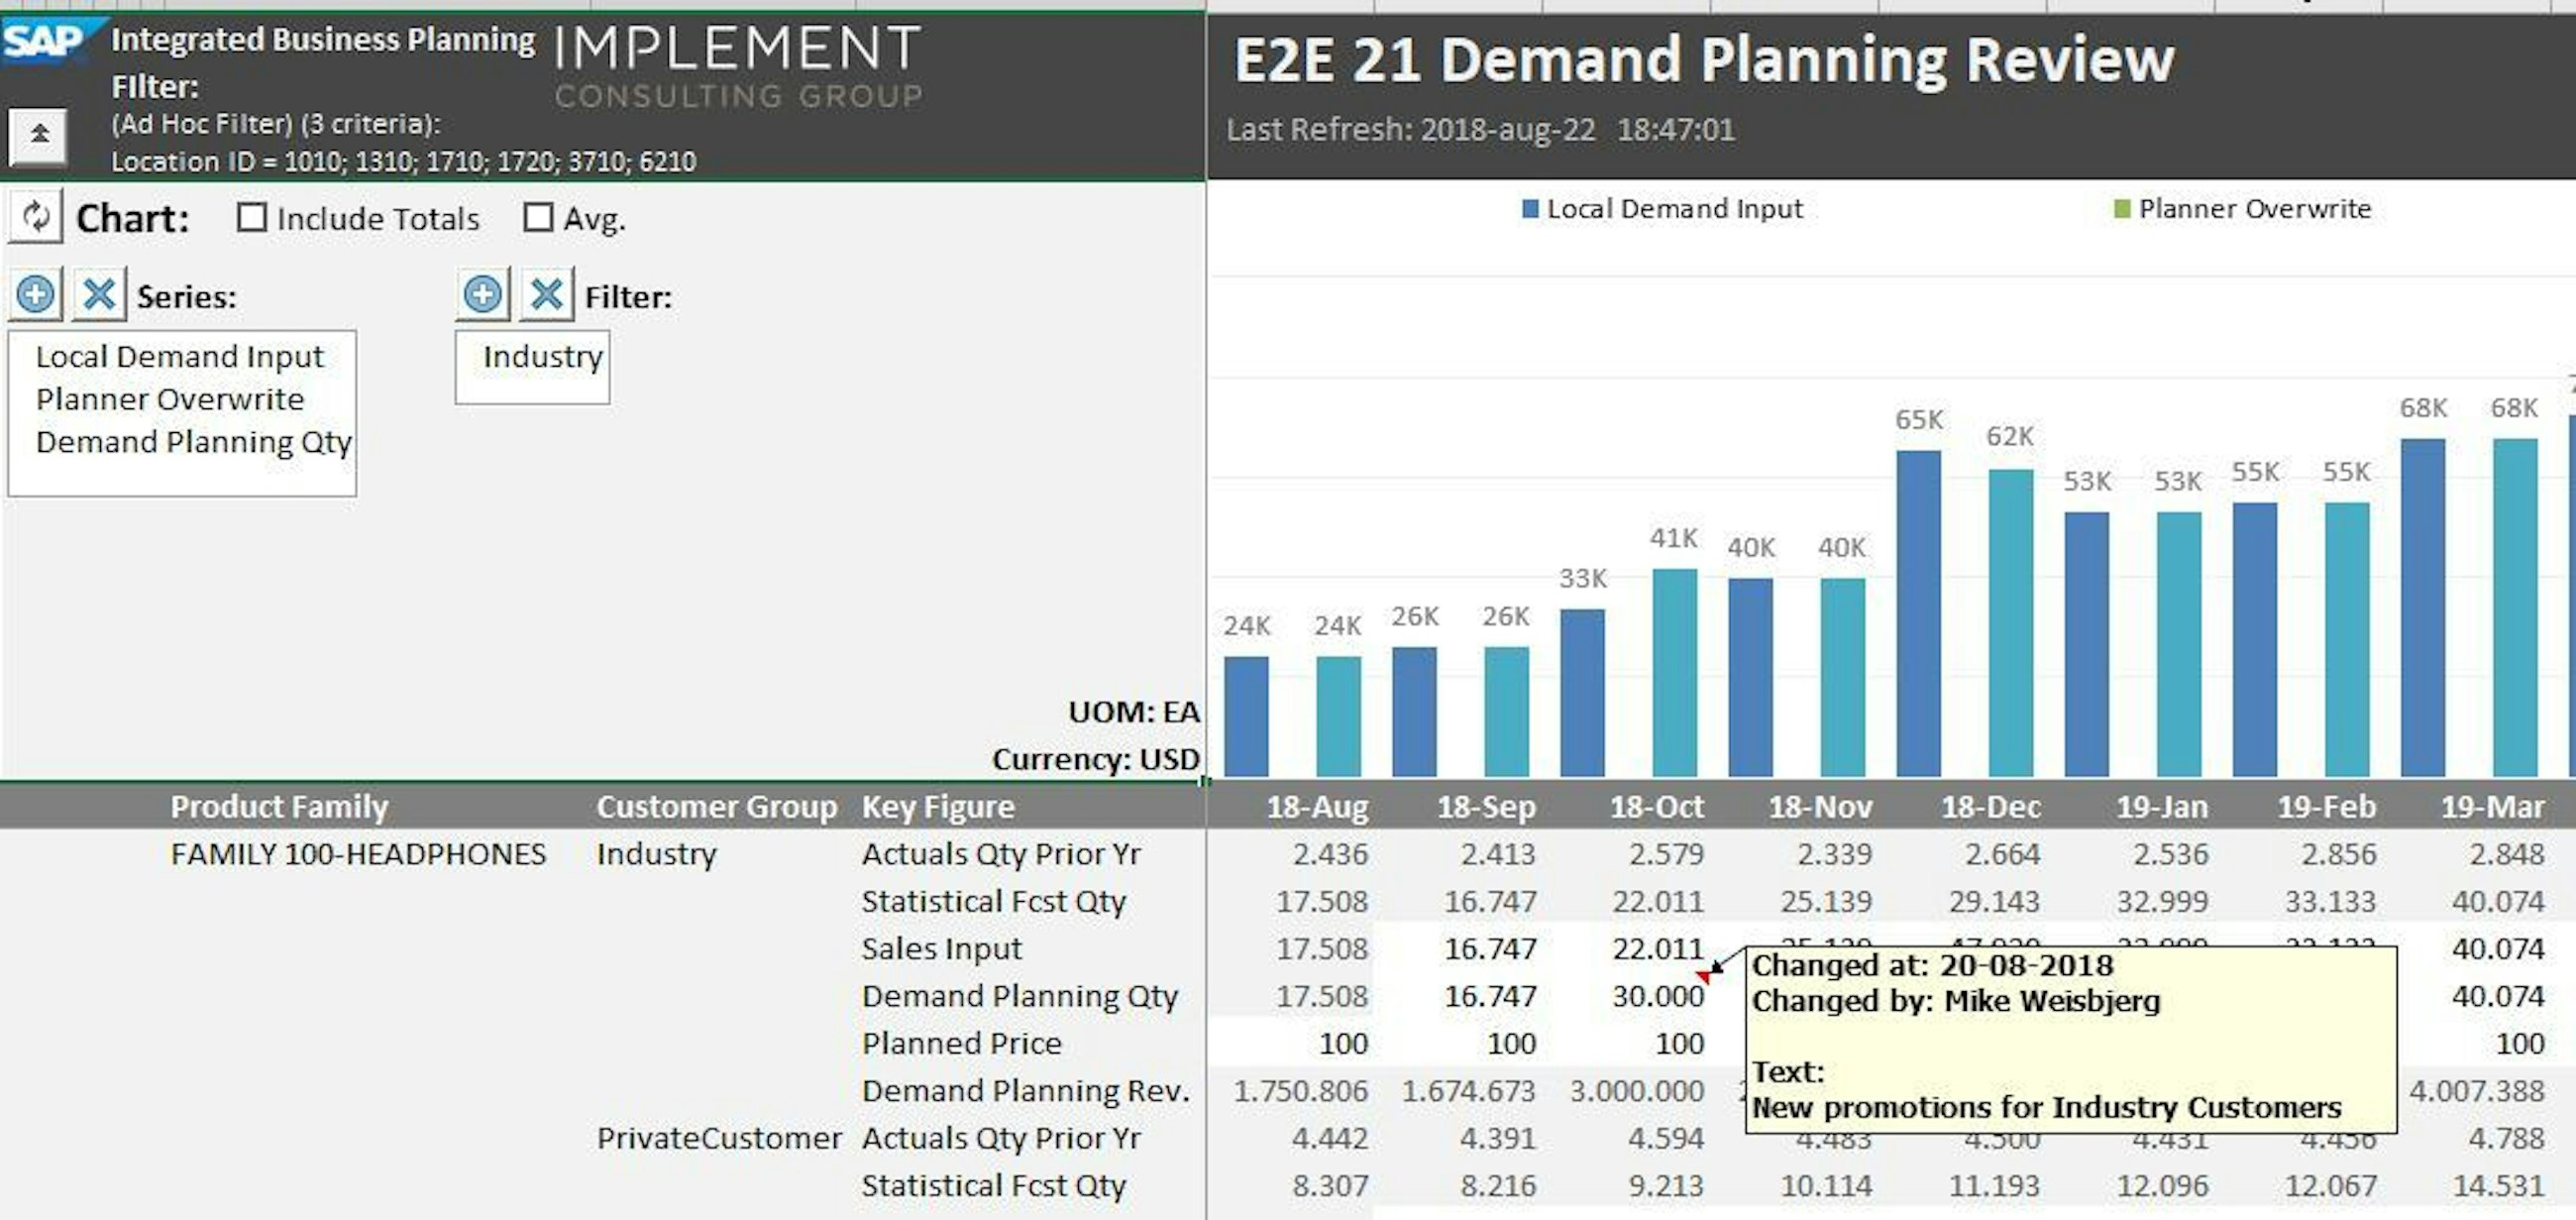Select Planner Overwrite in the Series list
Viewport: 2576px width, 1220px height.
[169, 400]
